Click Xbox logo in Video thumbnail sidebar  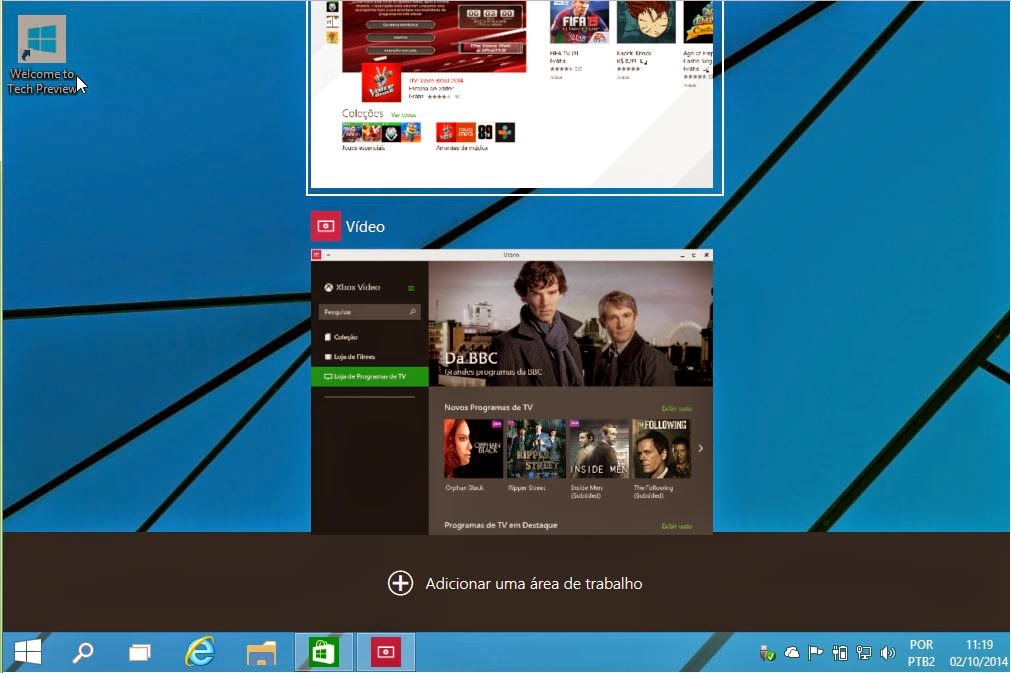tap(328, 288)
